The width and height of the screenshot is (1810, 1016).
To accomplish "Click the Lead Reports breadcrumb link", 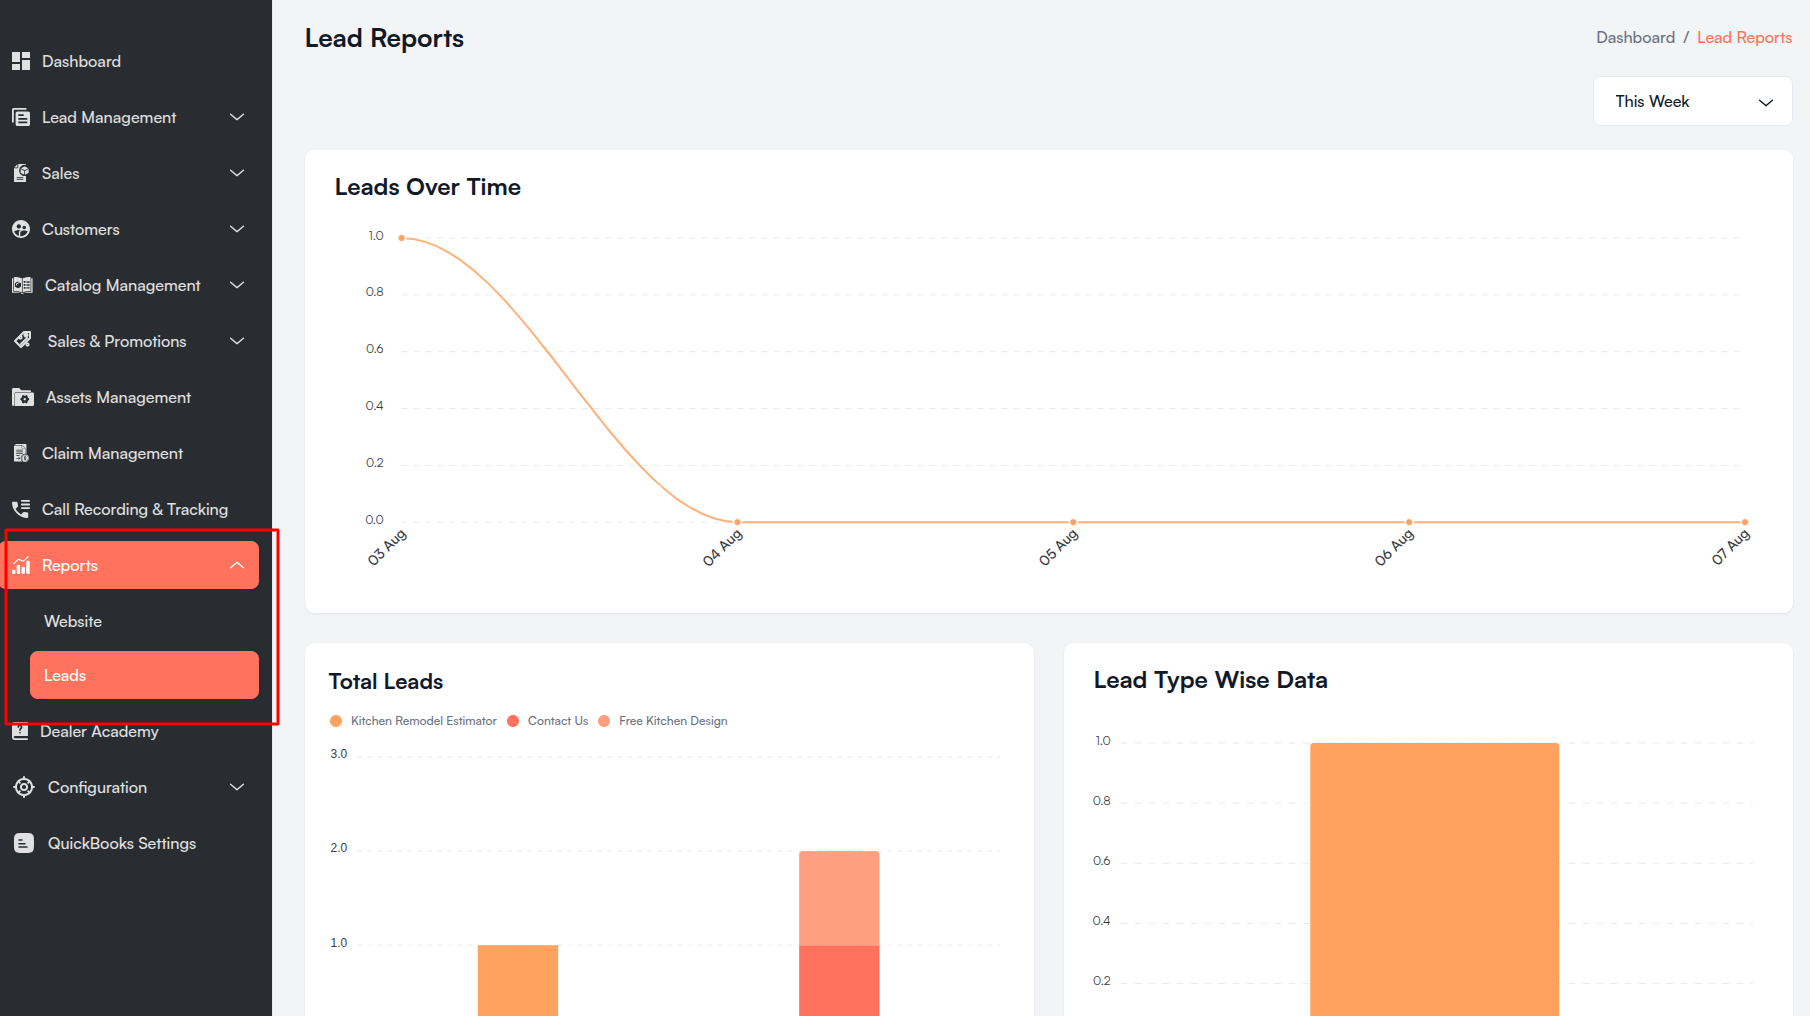I will [x=1744, y=37].
